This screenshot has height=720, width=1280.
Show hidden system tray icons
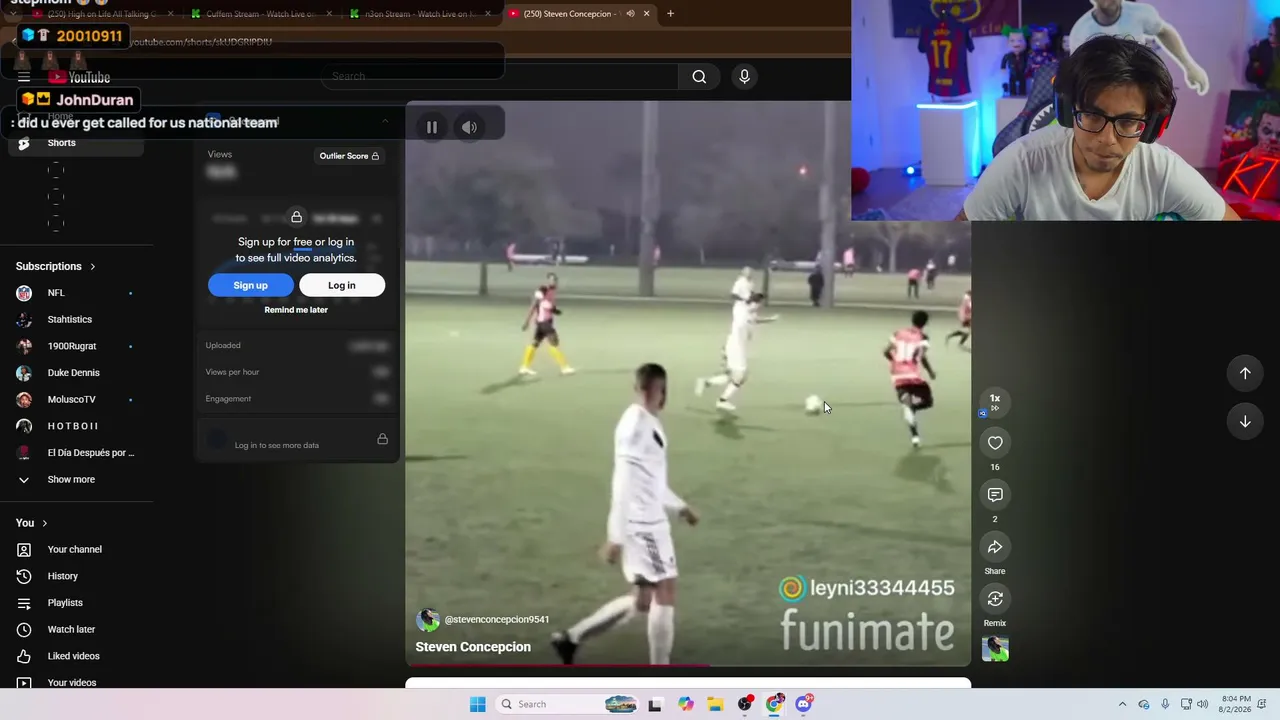pyautogui.click(x=1122, y=704)
